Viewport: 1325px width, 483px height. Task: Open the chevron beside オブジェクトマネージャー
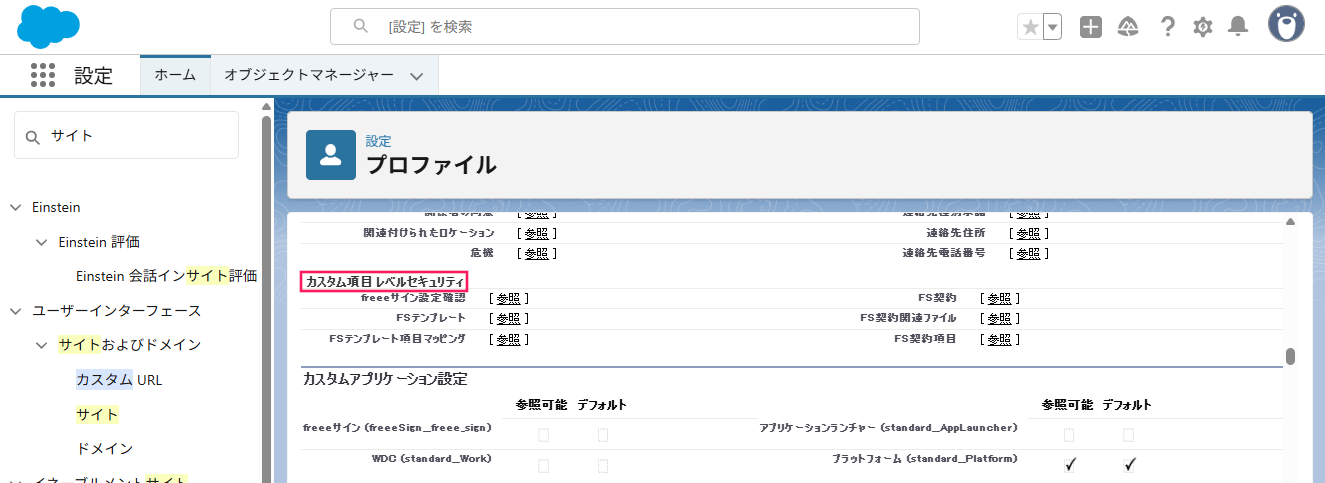click(417, 76)
